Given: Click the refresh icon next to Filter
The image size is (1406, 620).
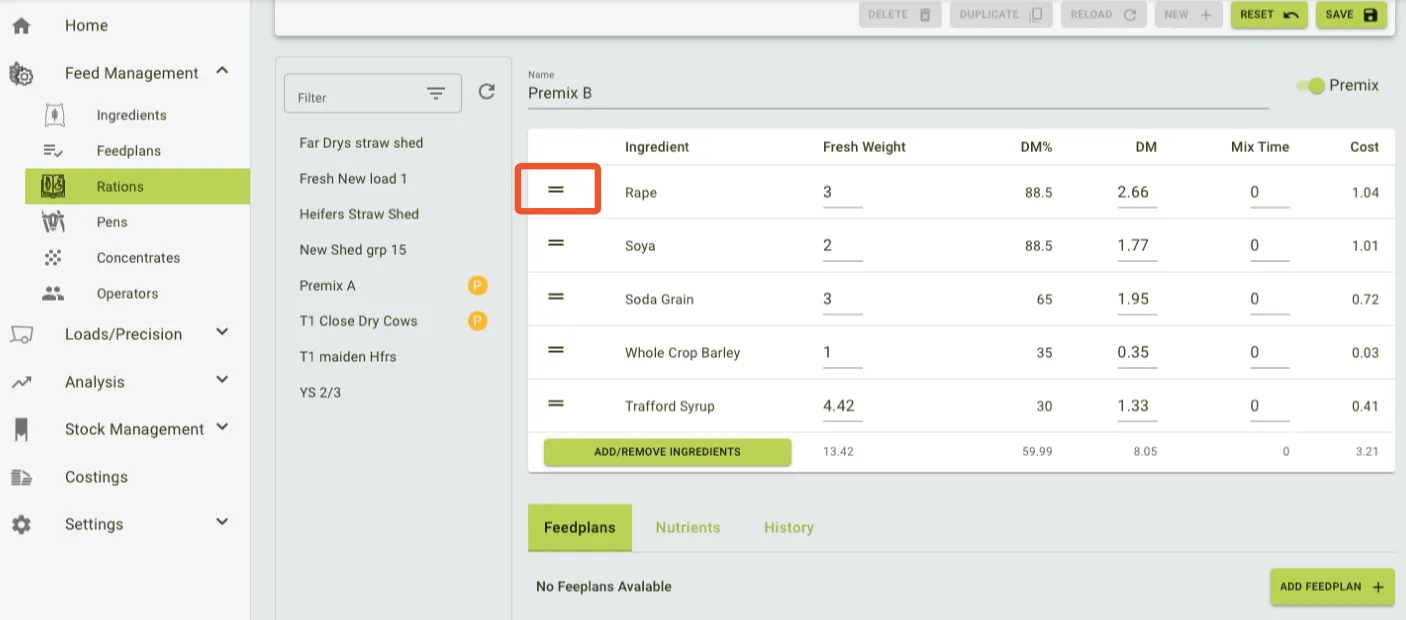Looking at the screenshot, I should coord(487,92).
